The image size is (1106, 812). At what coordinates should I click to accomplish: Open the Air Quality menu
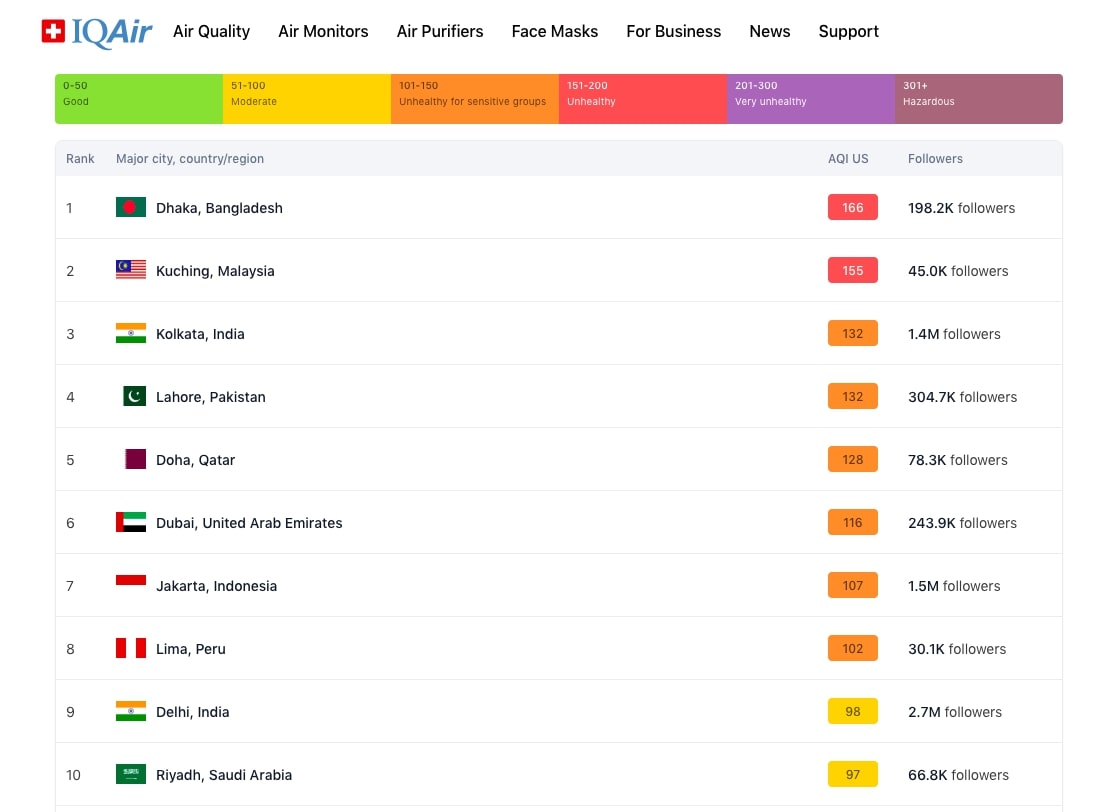212,32
